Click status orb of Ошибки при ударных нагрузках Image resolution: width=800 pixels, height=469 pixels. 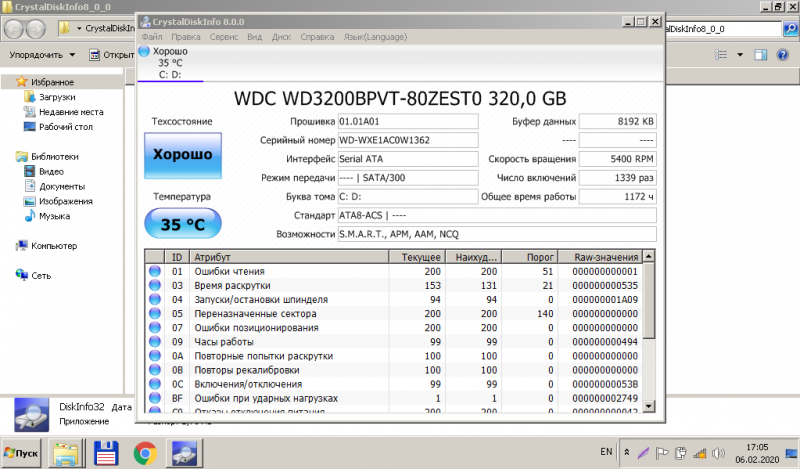pos(155,398)
